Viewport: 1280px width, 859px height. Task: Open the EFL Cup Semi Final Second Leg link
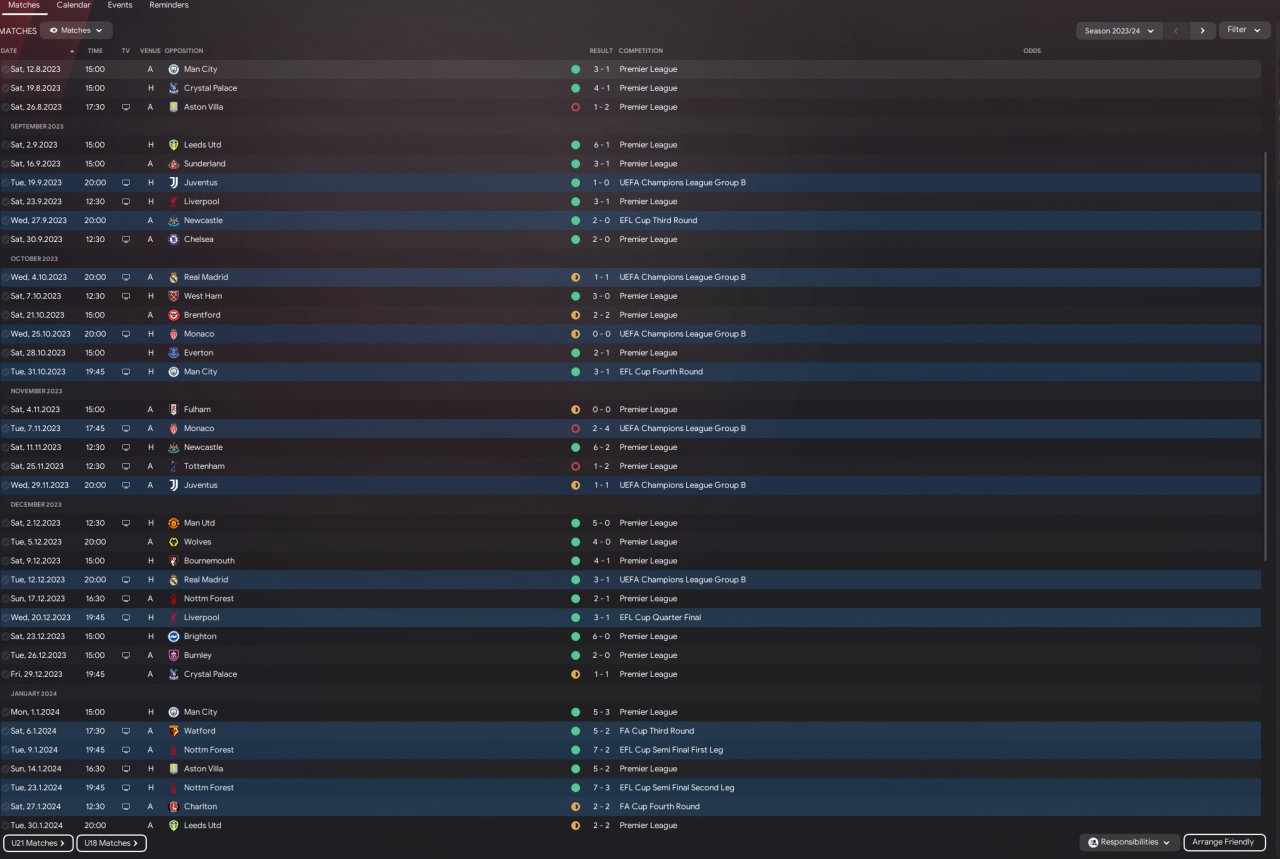coord(677,788)
